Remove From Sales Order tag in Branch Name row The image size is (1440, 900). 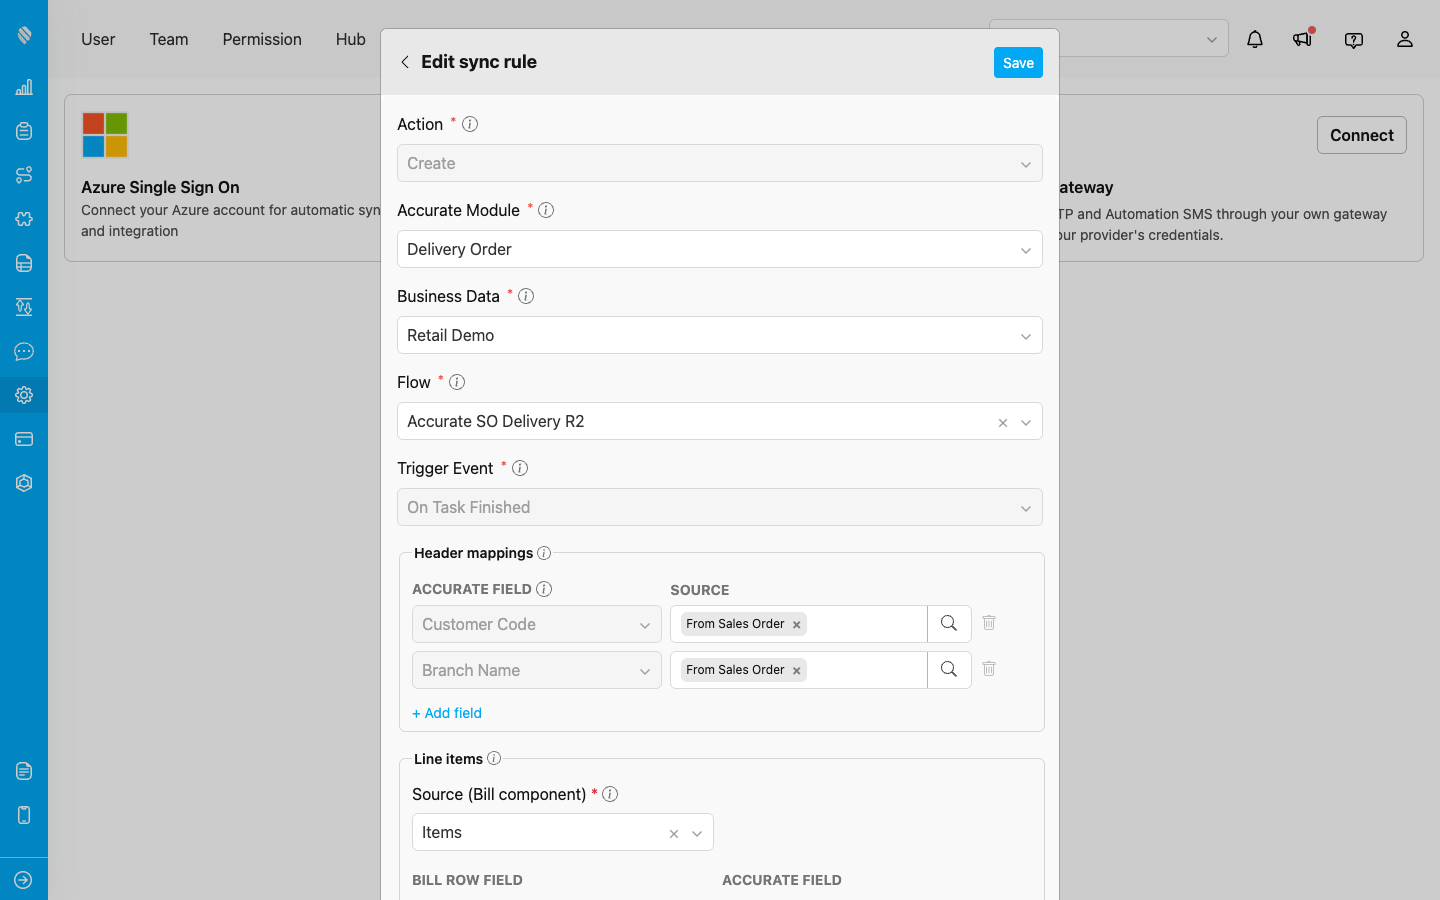click(797, 671)
